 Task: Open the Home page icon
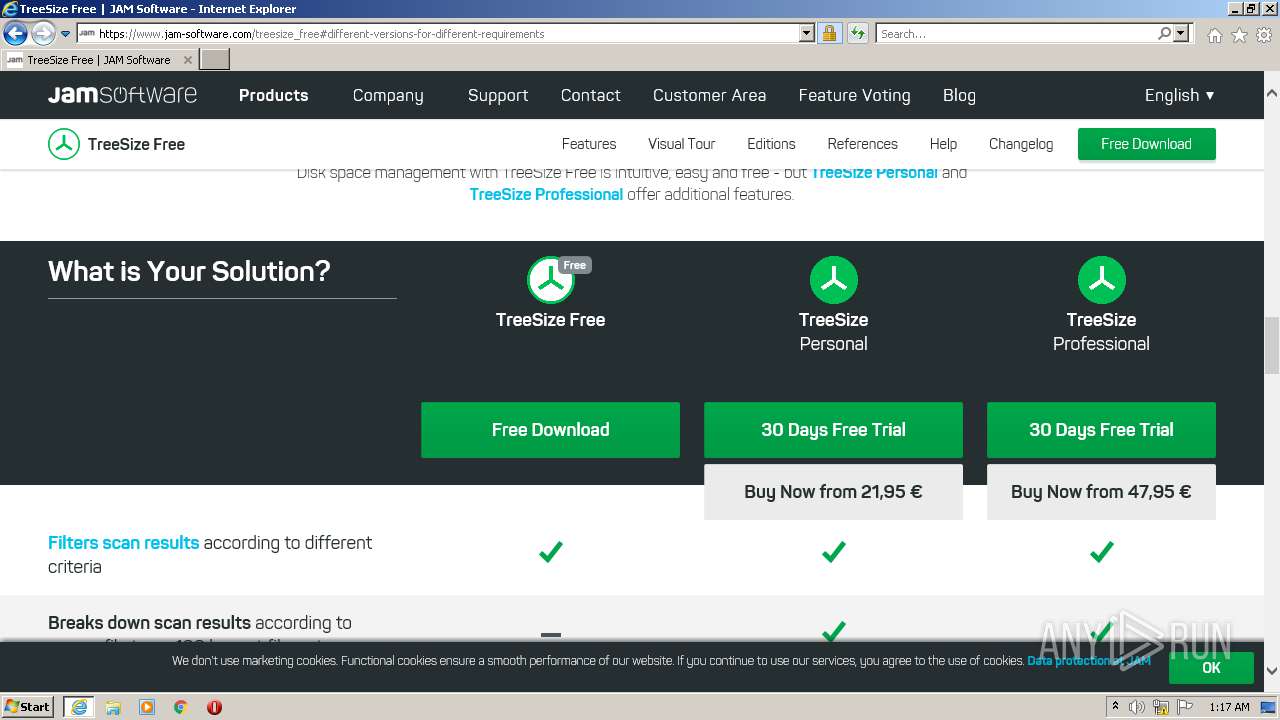1214,35
